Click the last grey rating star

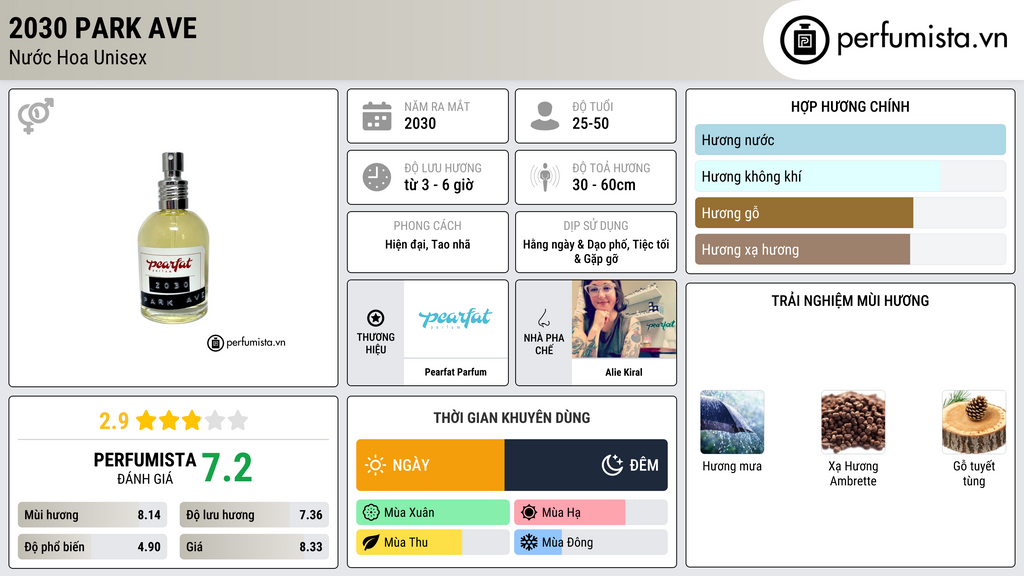click(x=238, y=420)
